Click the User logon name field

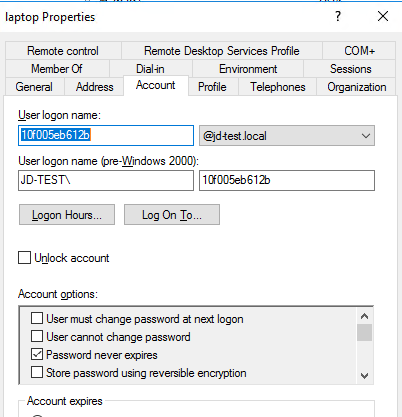[106, 135]
